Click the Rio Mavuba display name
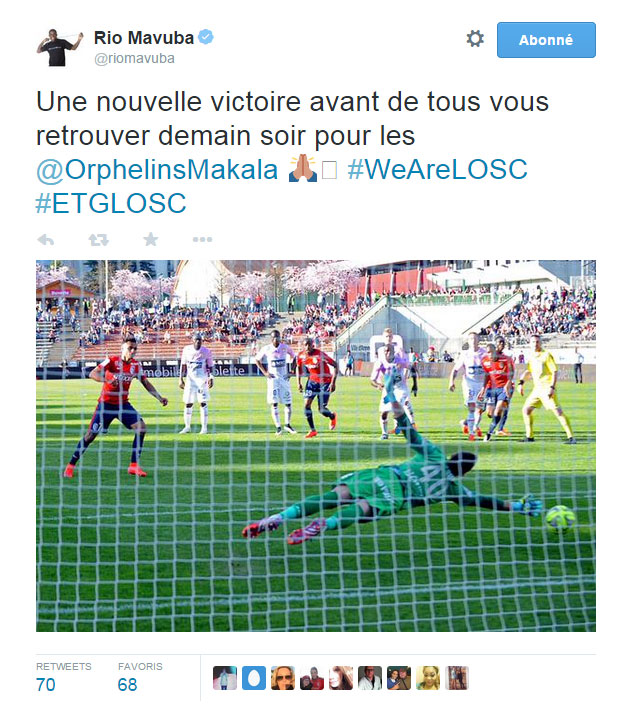This screenshot has height=704, width=633. tap(144, 38)
